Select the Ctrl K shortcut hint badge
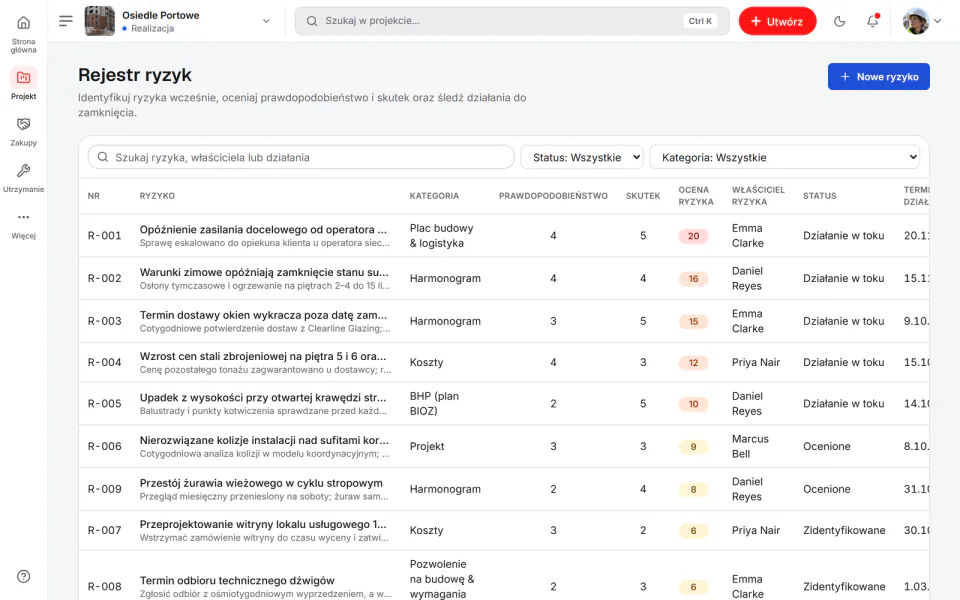Screen dimensions: 960x600 tap(700, 21)
